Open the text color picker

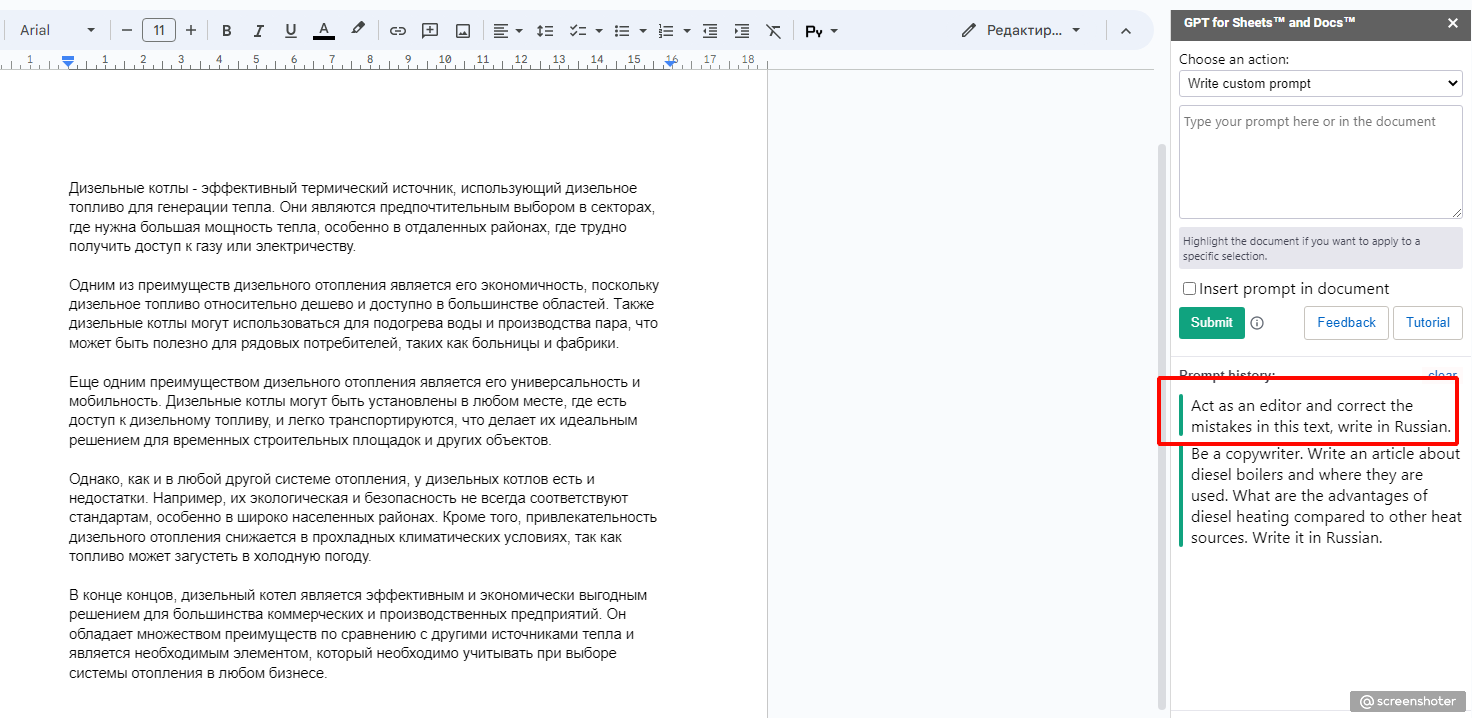coord(323,31)
